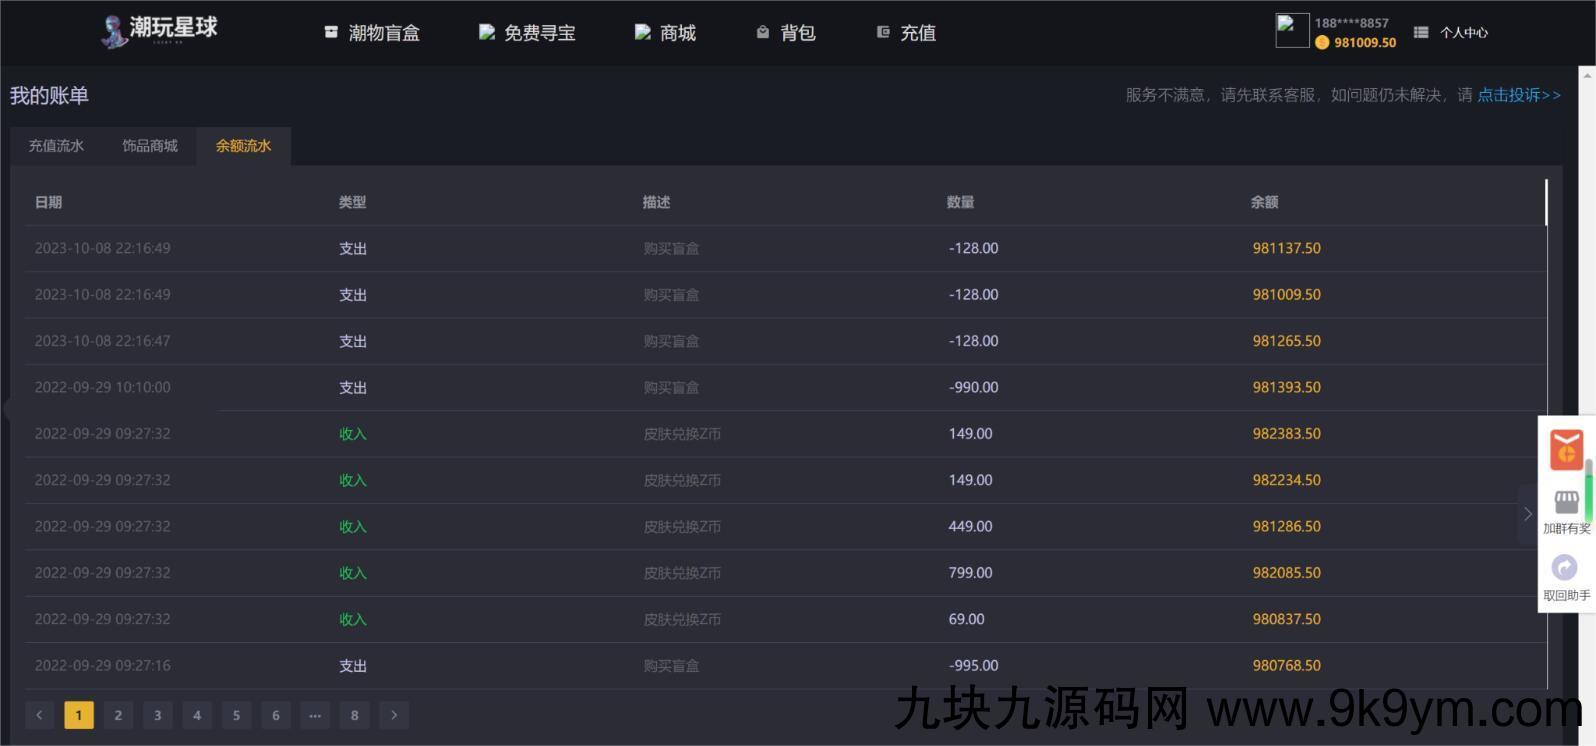Go to page 5

pyautogui.click(x=237, y=715)
